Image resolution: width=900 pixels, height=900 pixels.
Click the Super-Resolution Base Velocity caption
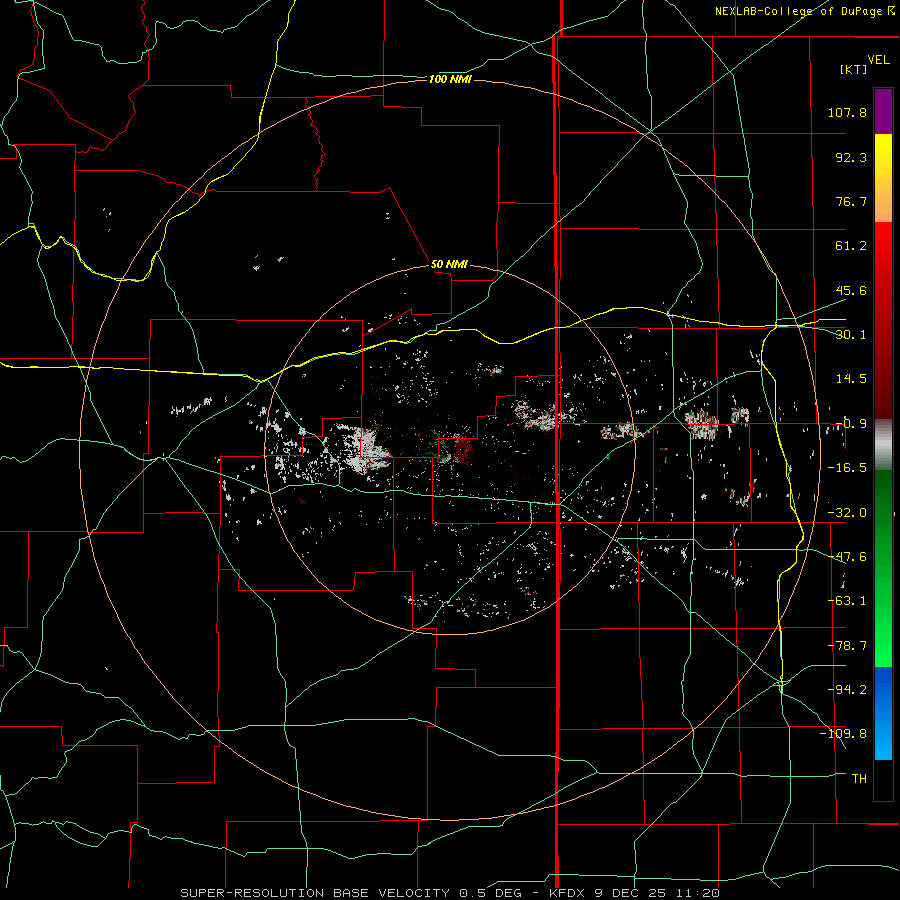pyautogui.click(x=450, y=893)
